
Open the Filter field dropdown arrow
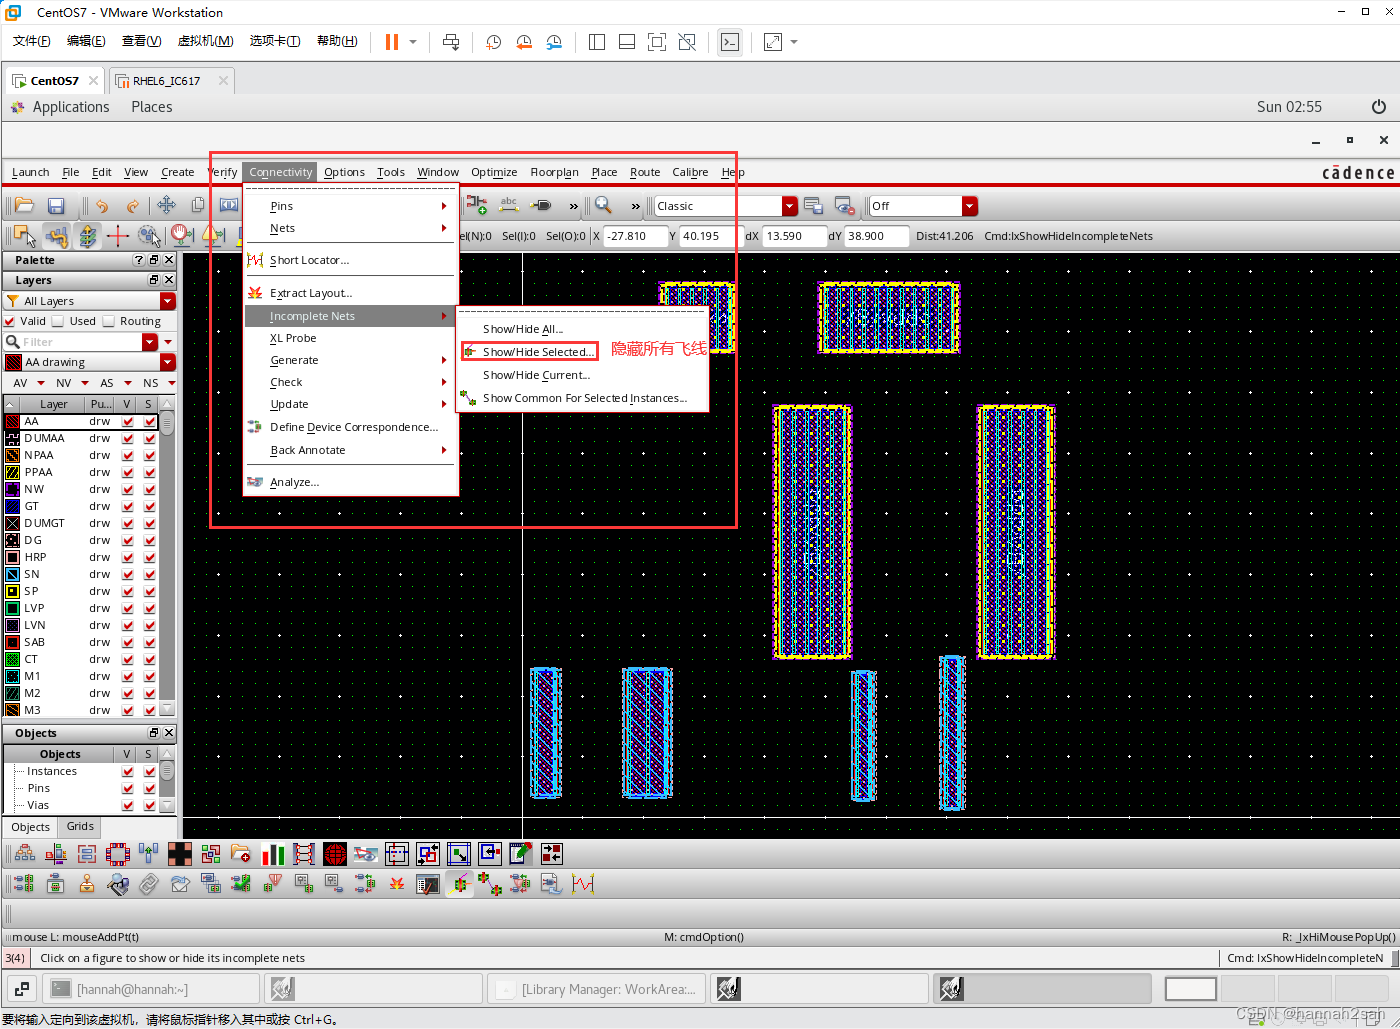pyautogui.click(x=150, y=342)
